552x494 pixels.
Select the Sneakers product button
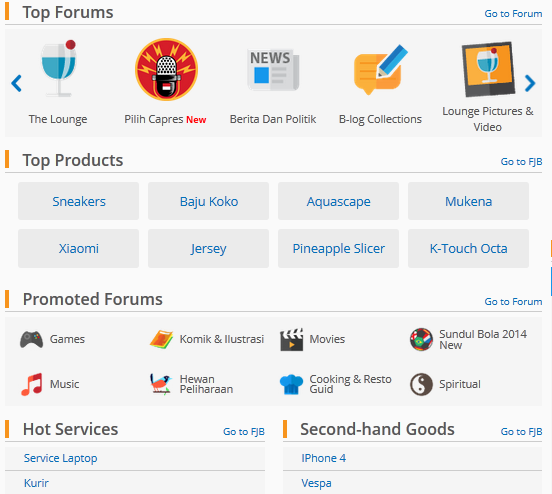click(x=79, y=201)
